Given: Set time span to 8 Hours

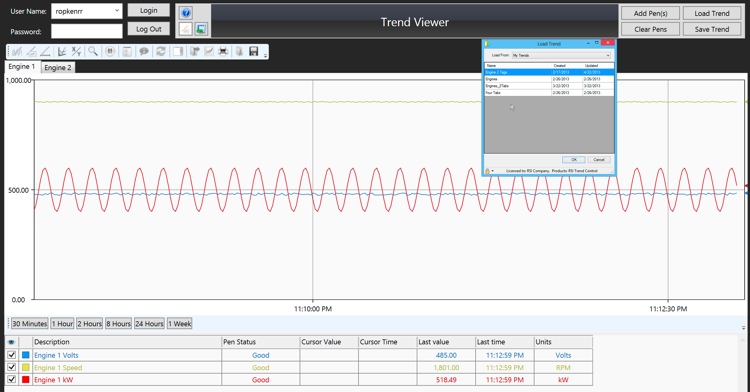Looking at the screenshot, I should pyautogui.click(x=118, y=324).
